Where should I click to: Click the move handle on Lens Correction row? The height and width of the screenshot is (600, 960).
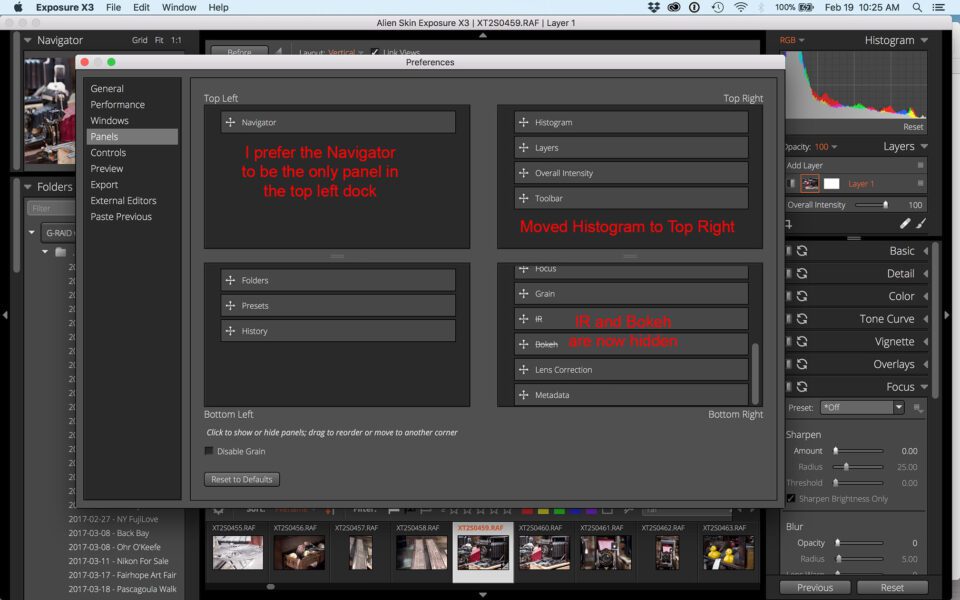523,370
